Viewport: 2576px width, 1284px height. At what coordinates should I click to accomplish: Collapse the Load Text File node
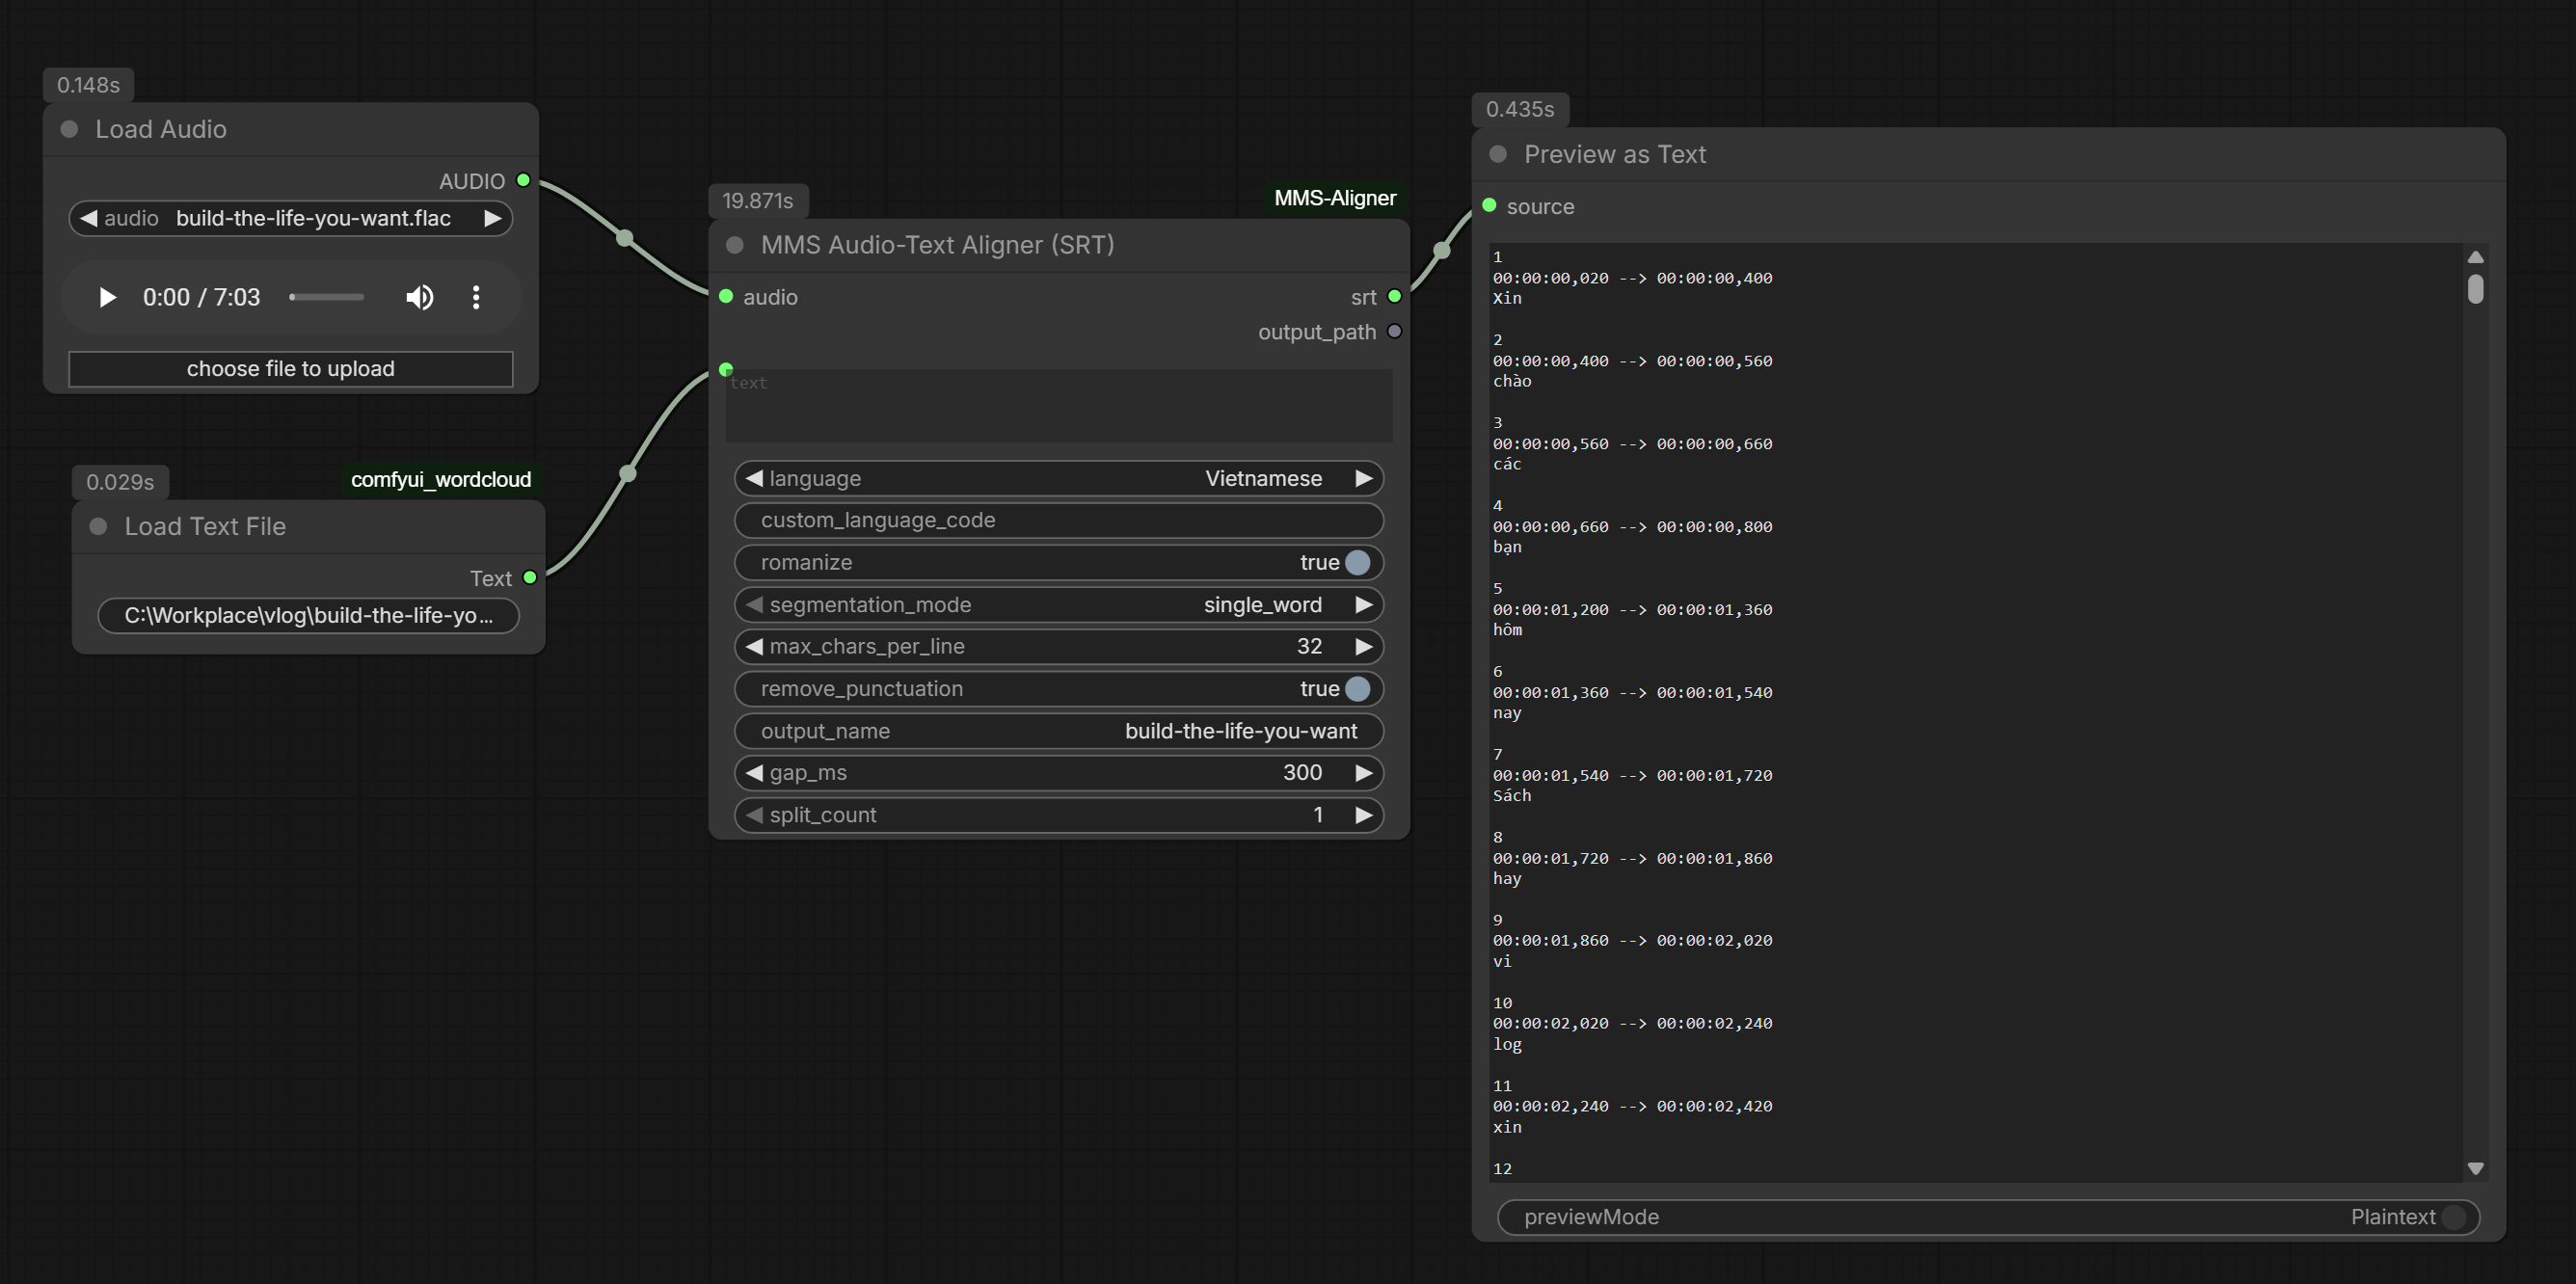point(99,526)
